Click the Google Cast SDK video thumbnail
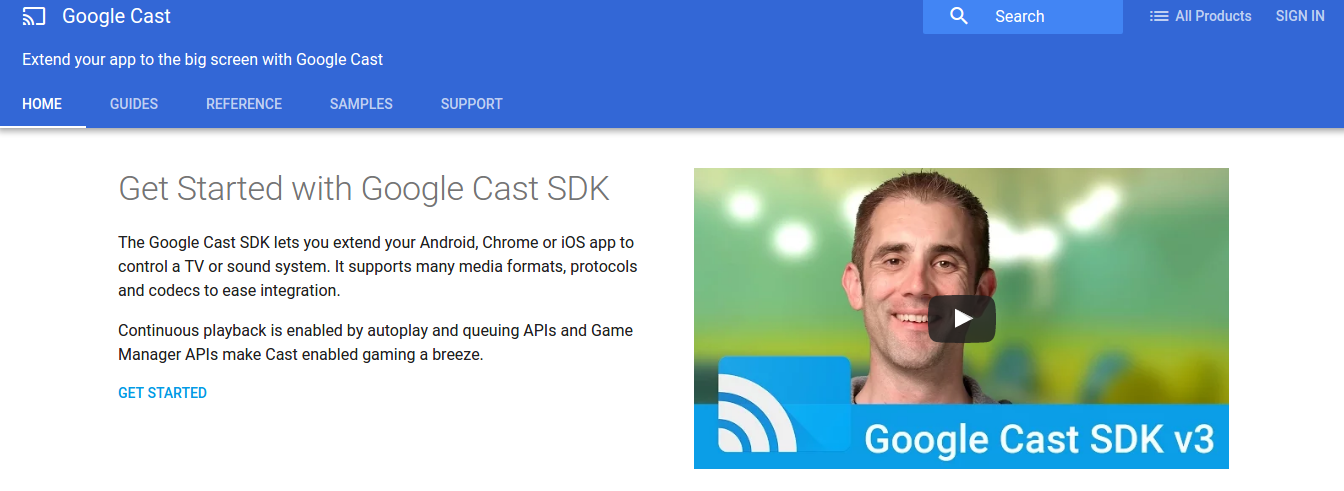Screen dimensions: 1344x491 961,318
